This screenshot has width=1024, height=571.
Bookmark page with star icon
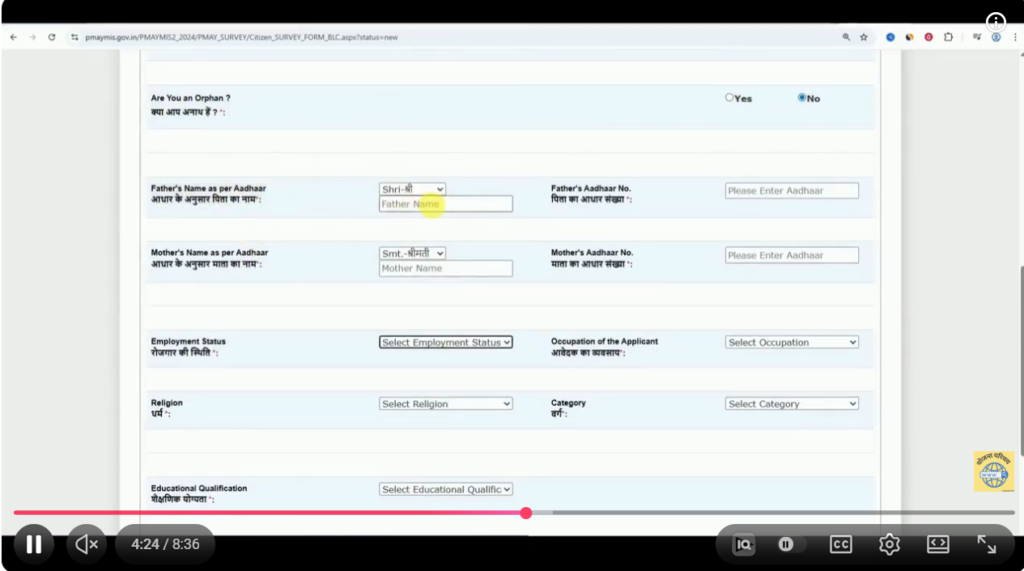pos(864,37)
